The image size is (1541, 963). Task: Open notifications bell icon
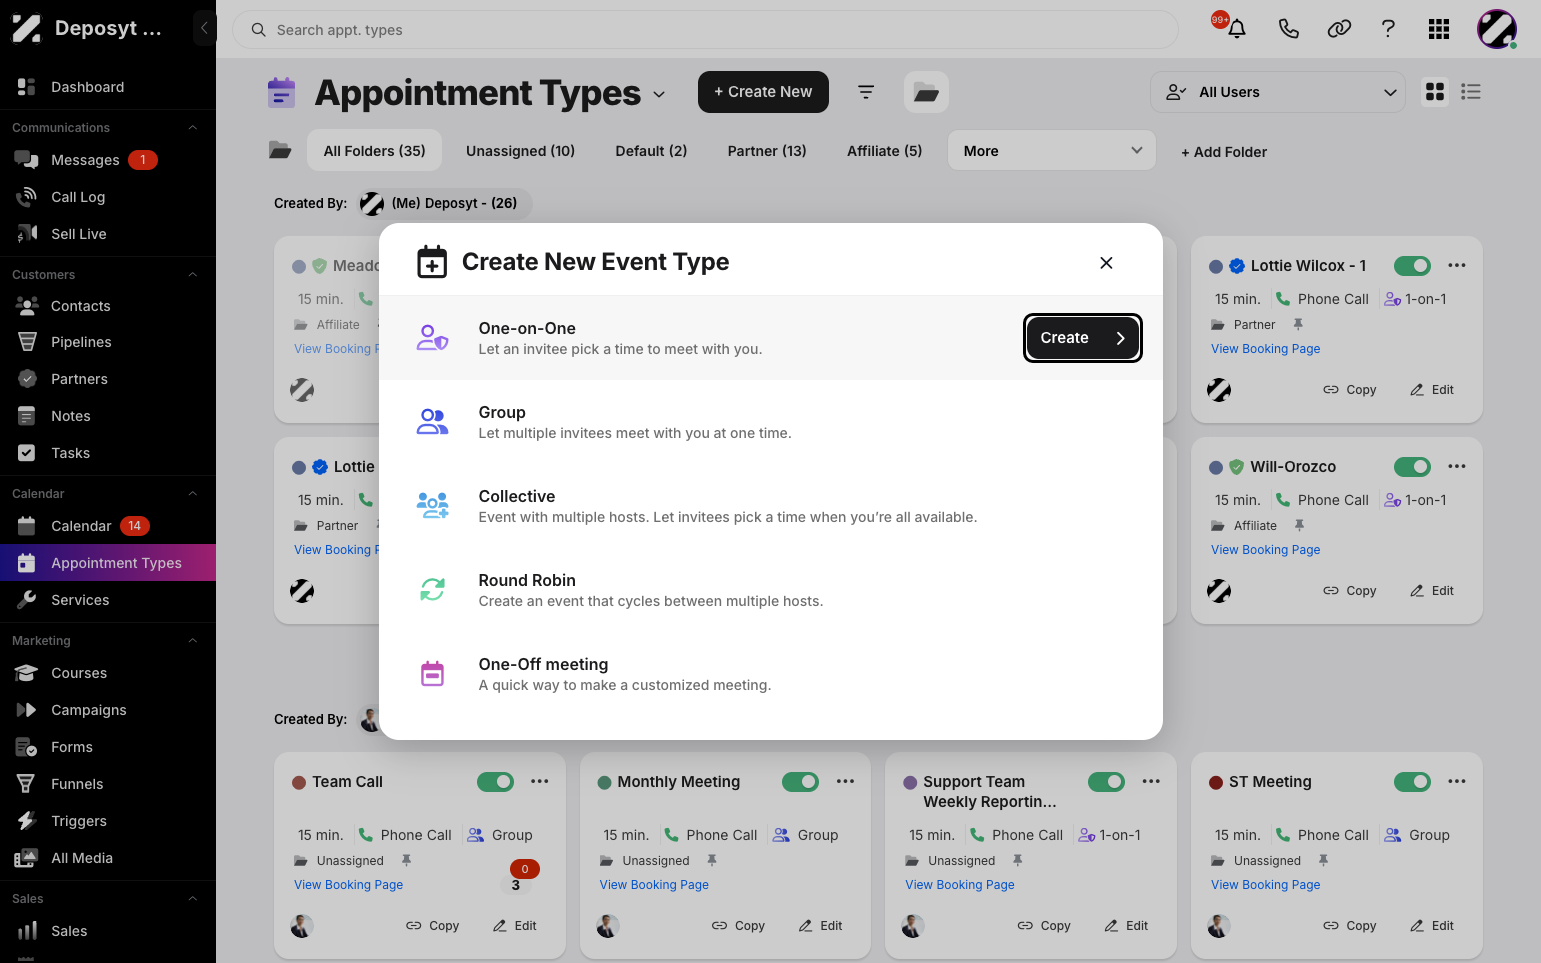click(x=1237, y=29)
